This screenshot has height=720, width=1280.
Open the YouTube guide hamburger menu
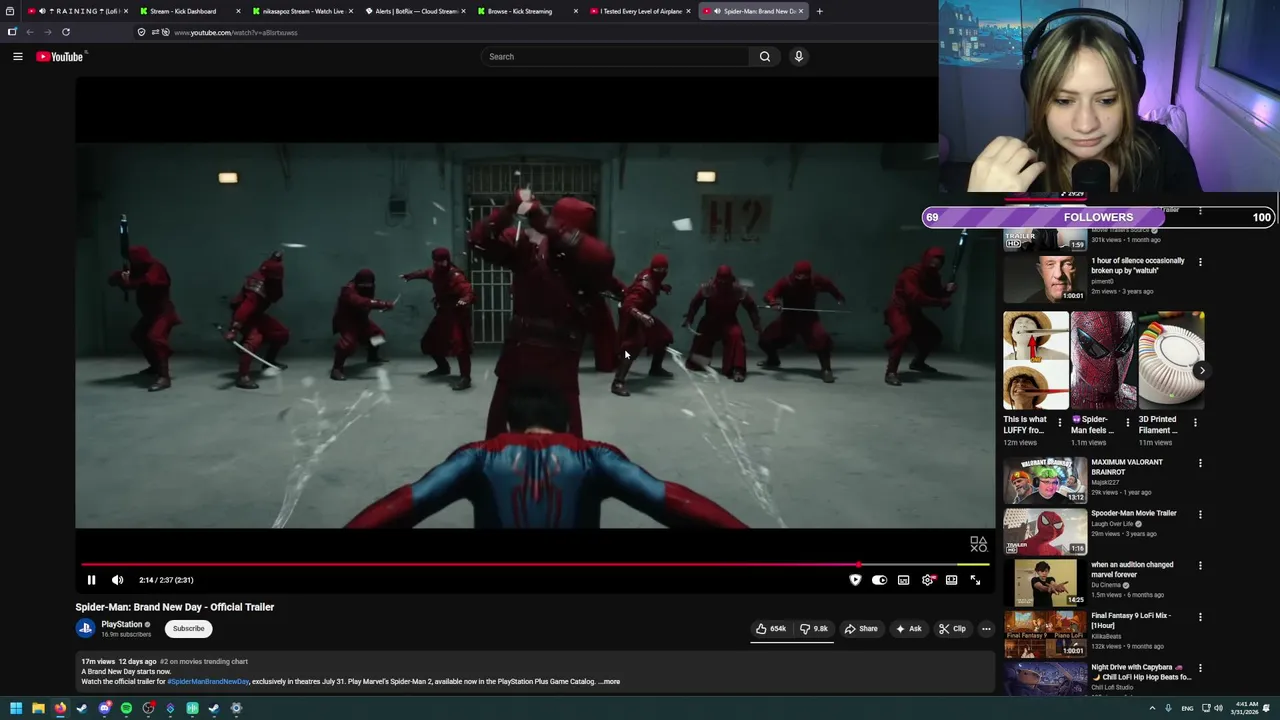coord(18,57)
